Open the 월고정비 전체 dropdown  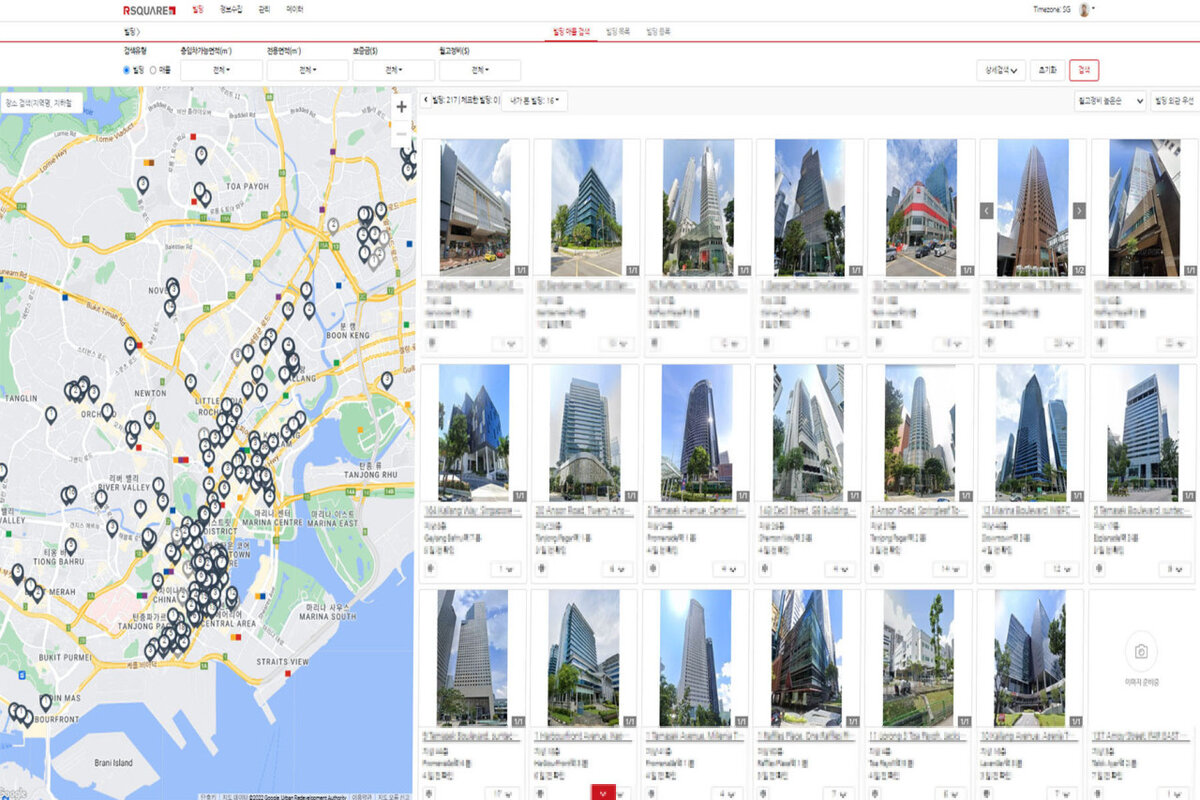point(479,70)
